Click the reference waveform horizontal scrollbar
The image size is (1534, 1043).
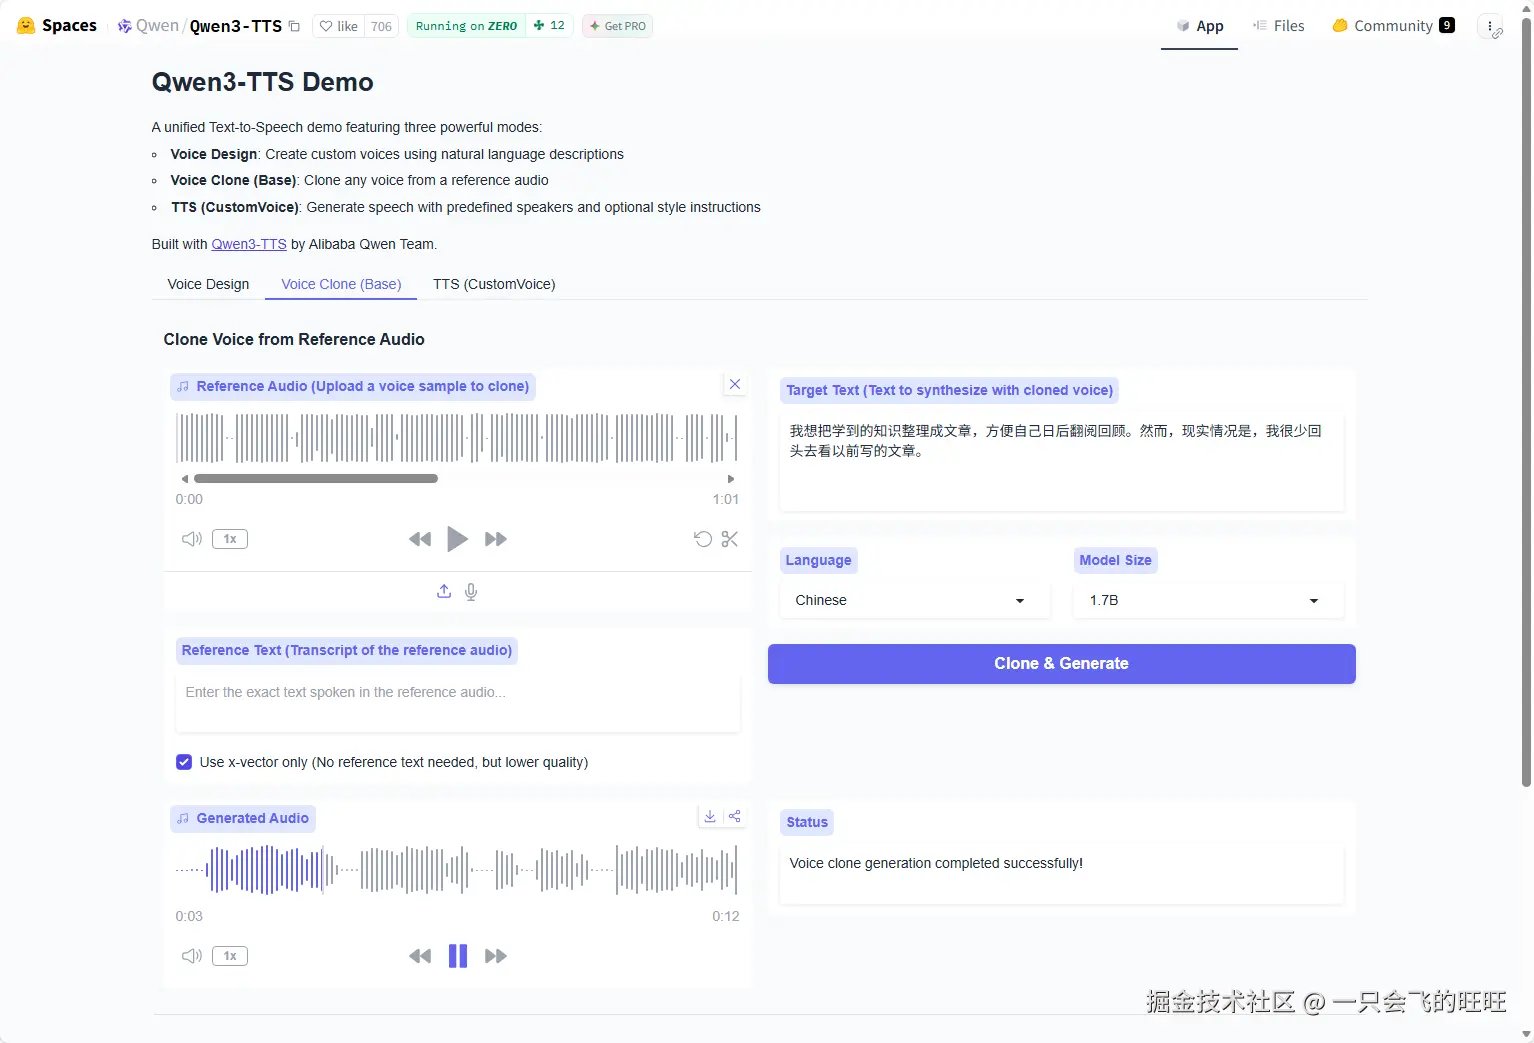[316, 478]
